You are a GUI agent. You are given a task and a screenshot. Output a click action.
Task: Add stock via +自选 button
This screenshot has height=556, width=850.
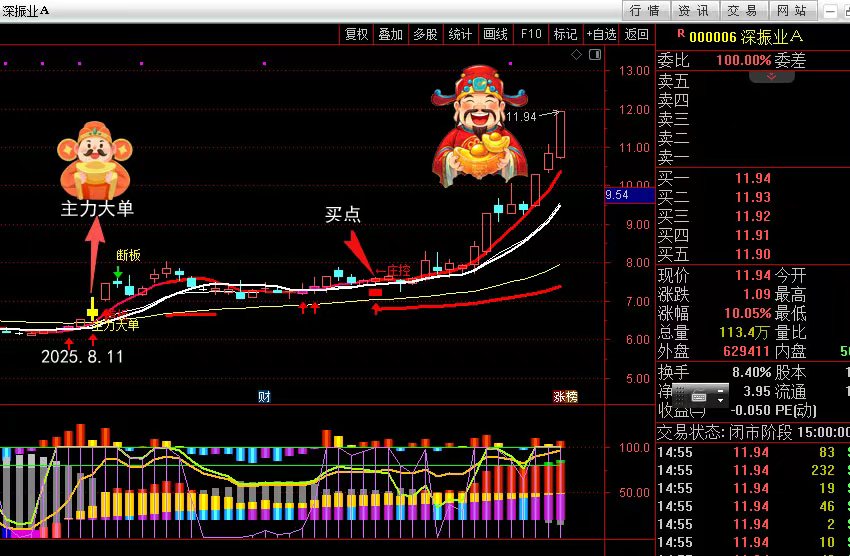602,34
